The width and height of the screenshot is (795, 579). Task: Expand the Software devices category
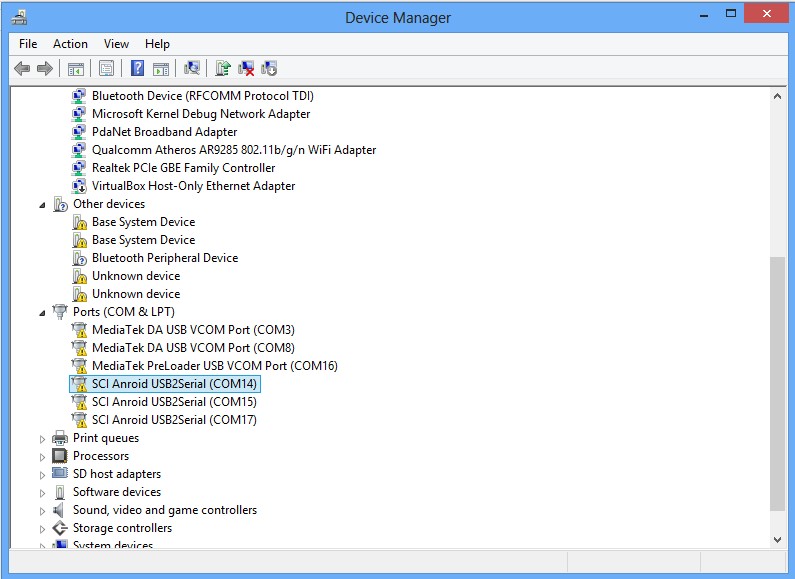click(42, 493)
